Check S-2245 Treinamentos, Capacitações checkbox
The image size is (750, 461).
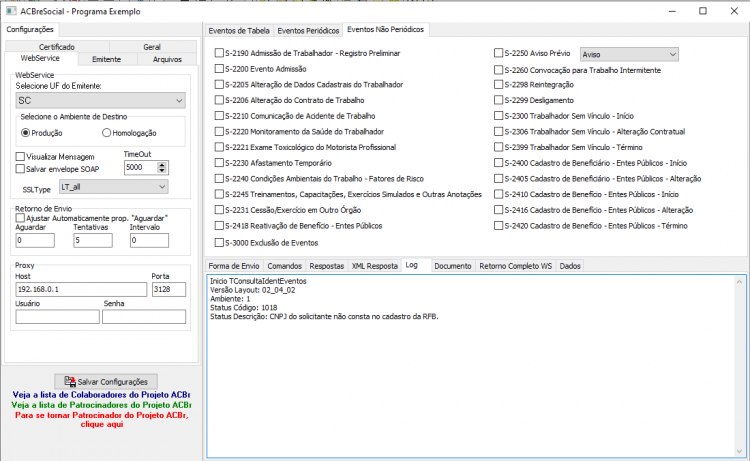(219, 195)
